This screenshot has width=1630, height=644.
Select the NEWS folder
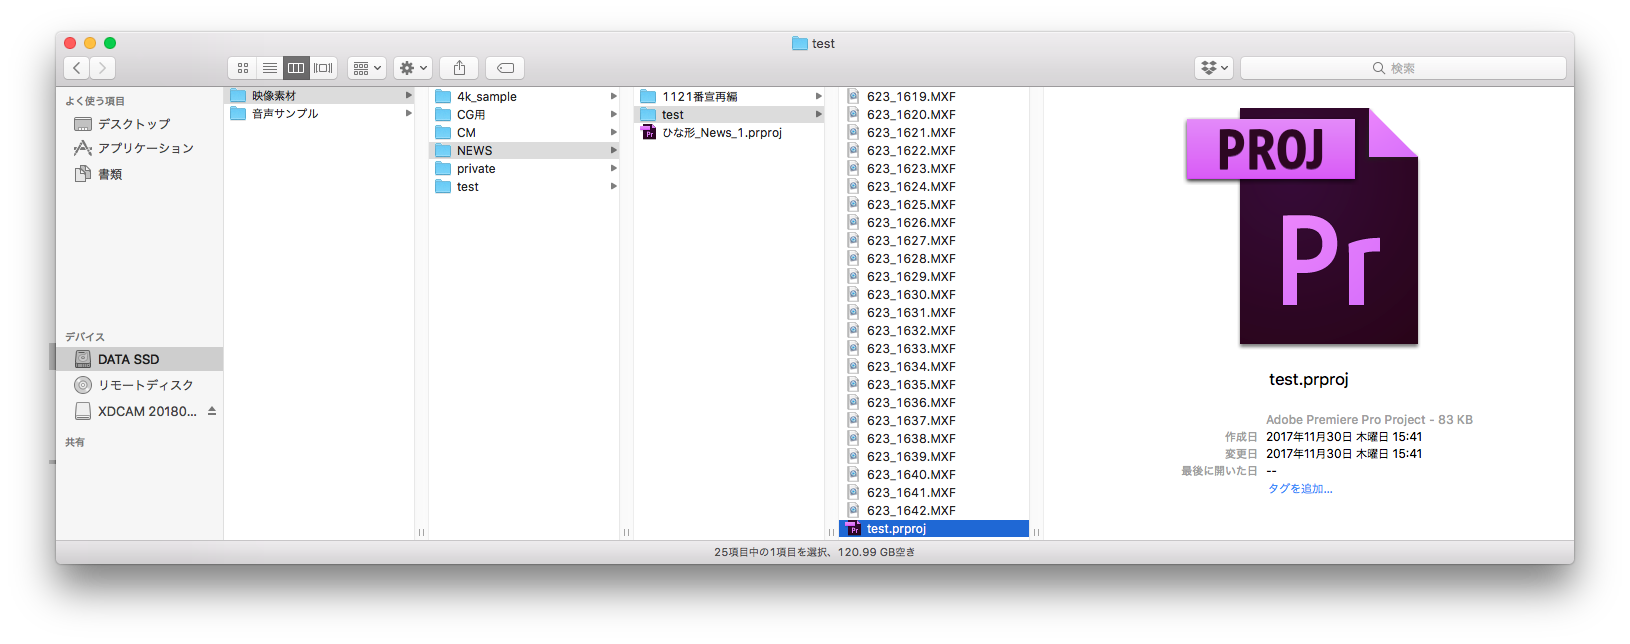click(524, 151)
